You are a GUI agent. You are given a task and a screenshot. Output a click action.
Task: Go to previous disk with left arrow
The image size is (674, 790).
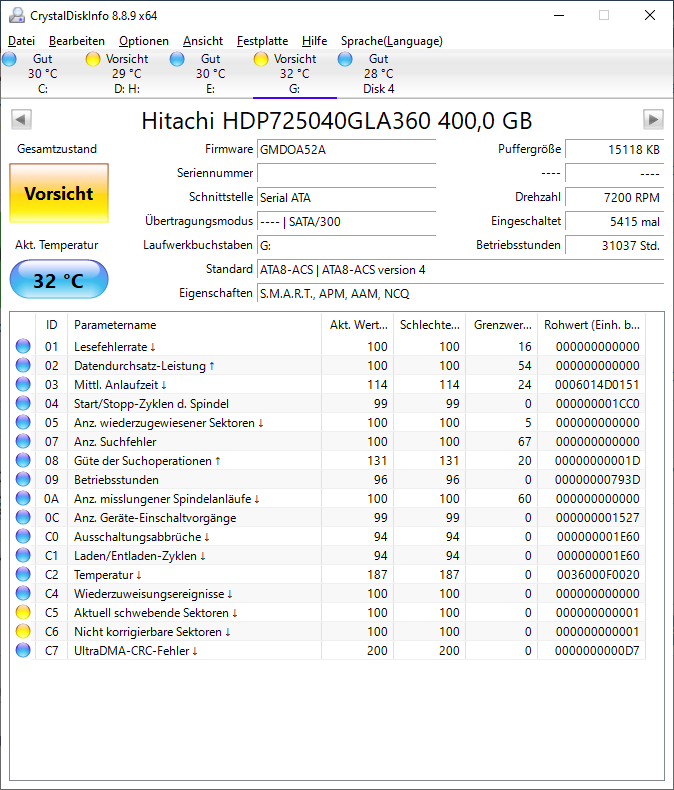(21, 119)
